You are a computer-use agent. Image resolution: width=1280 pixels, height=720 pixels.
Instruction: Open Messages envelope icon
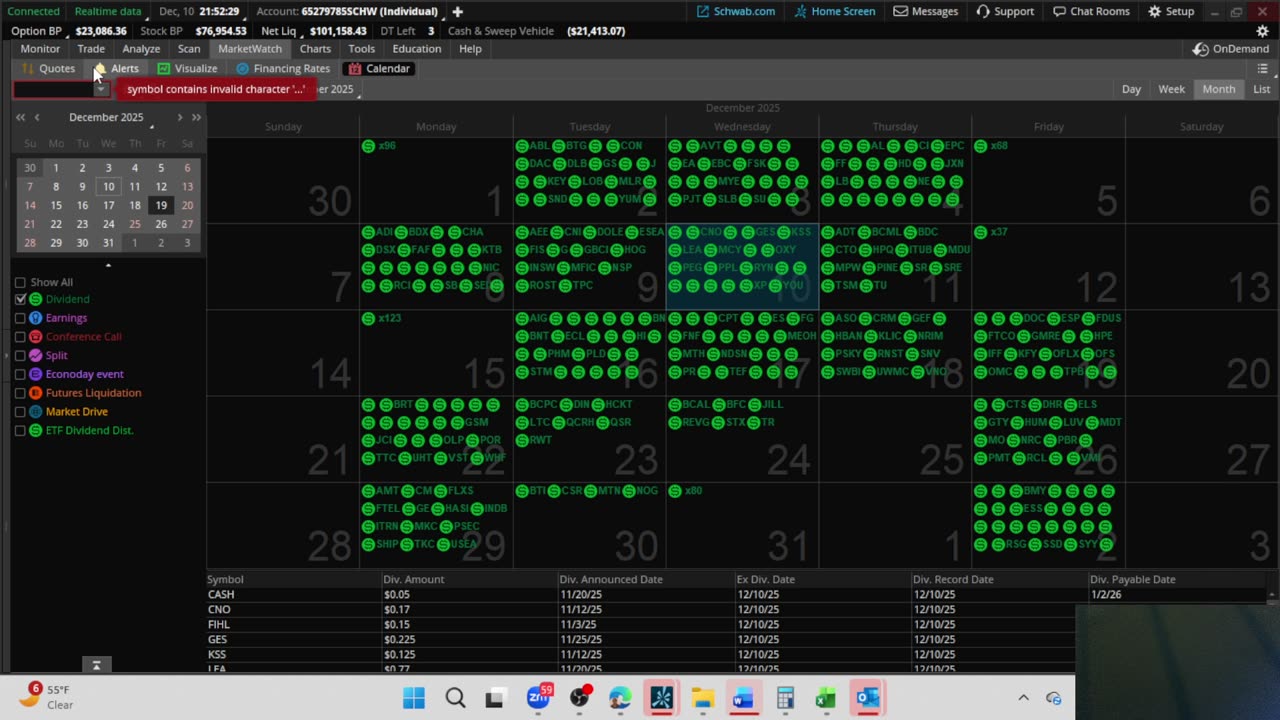(x=901, y=11)
